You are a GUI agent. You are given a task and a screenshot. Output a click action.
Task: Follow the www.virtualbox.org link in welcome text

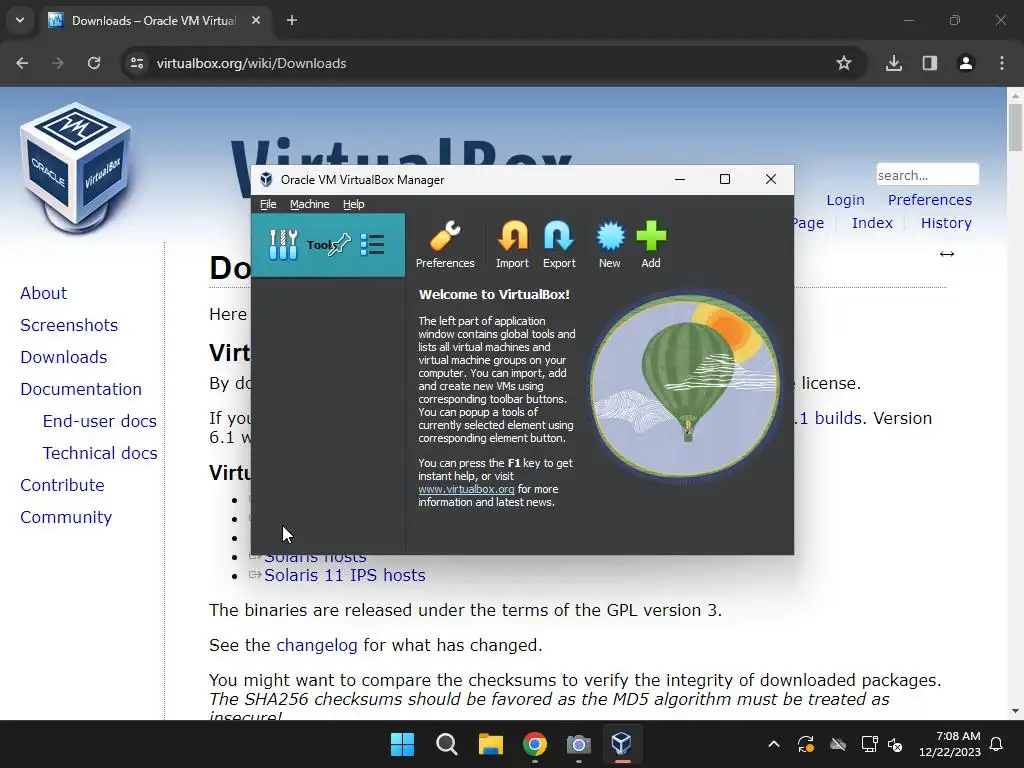(x=466, y=489)
